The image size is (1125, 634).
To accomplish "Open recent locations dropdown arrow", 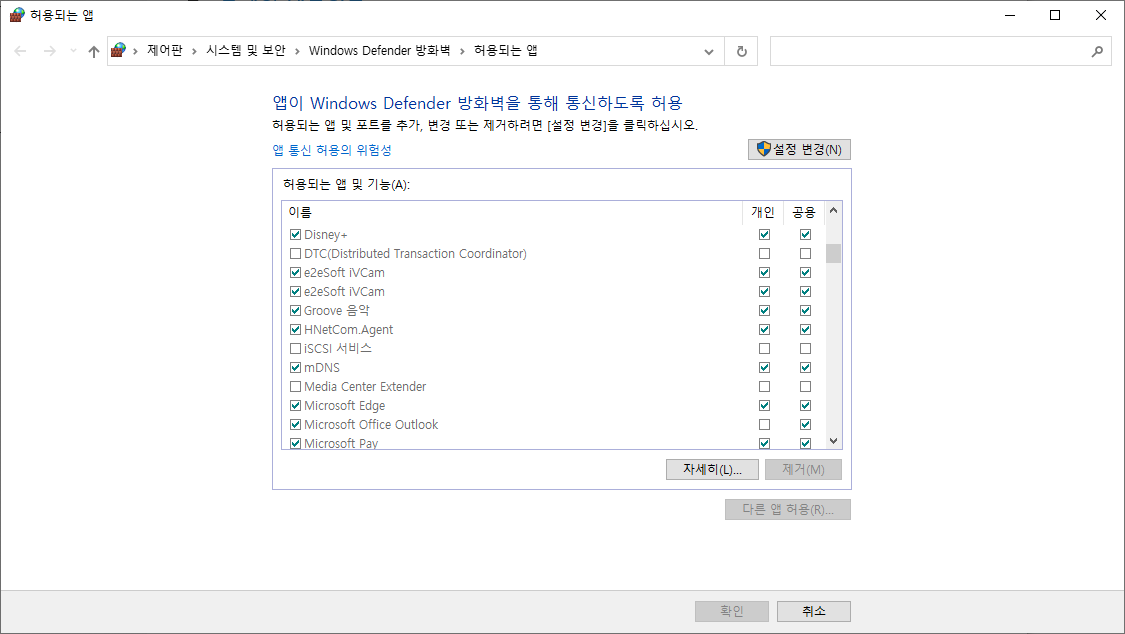I will (x=73, y=51).
